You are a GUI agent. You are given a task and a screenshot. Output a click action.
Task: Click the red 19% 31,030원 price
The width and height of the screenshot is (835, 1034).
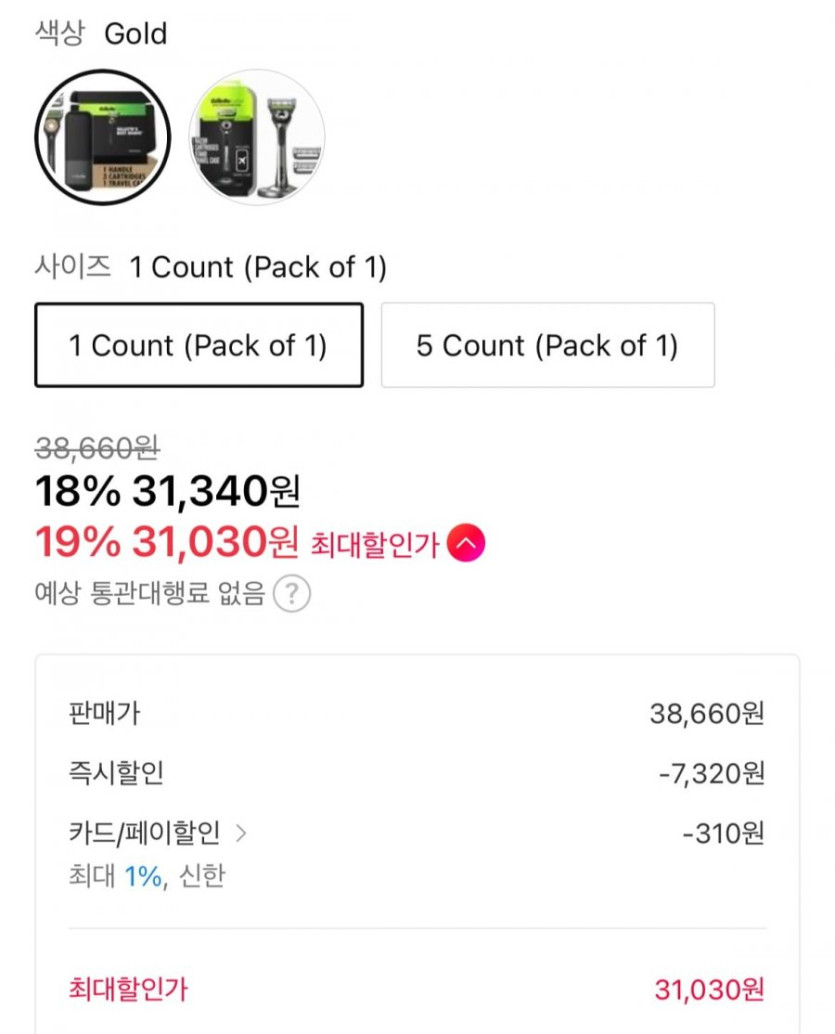click(167, 542)
